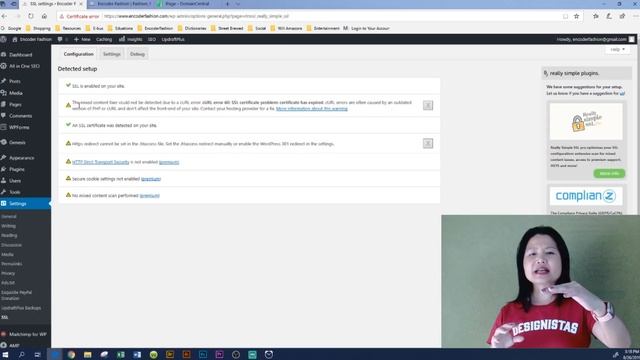Open Posts in the sidebar

coord(15,81)
